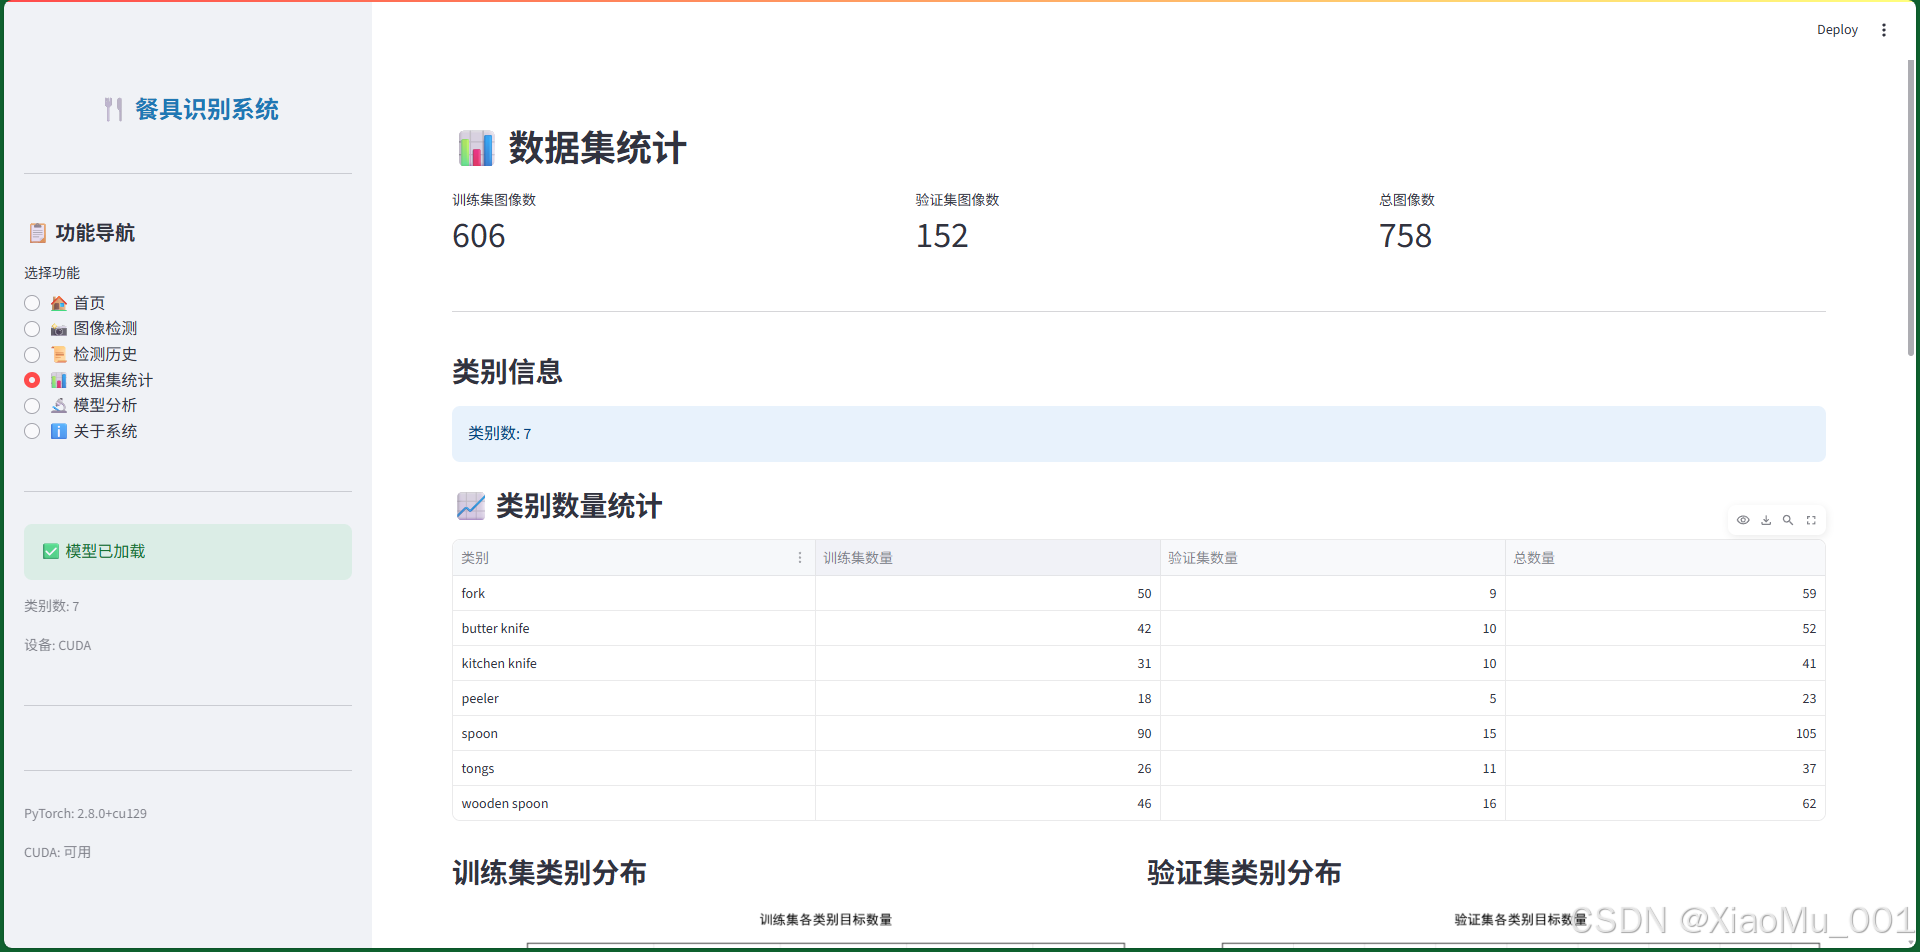The height and width of the screenshot is (952, 1920).
Task: Click the house icon beside 首页
Action: 59,303
